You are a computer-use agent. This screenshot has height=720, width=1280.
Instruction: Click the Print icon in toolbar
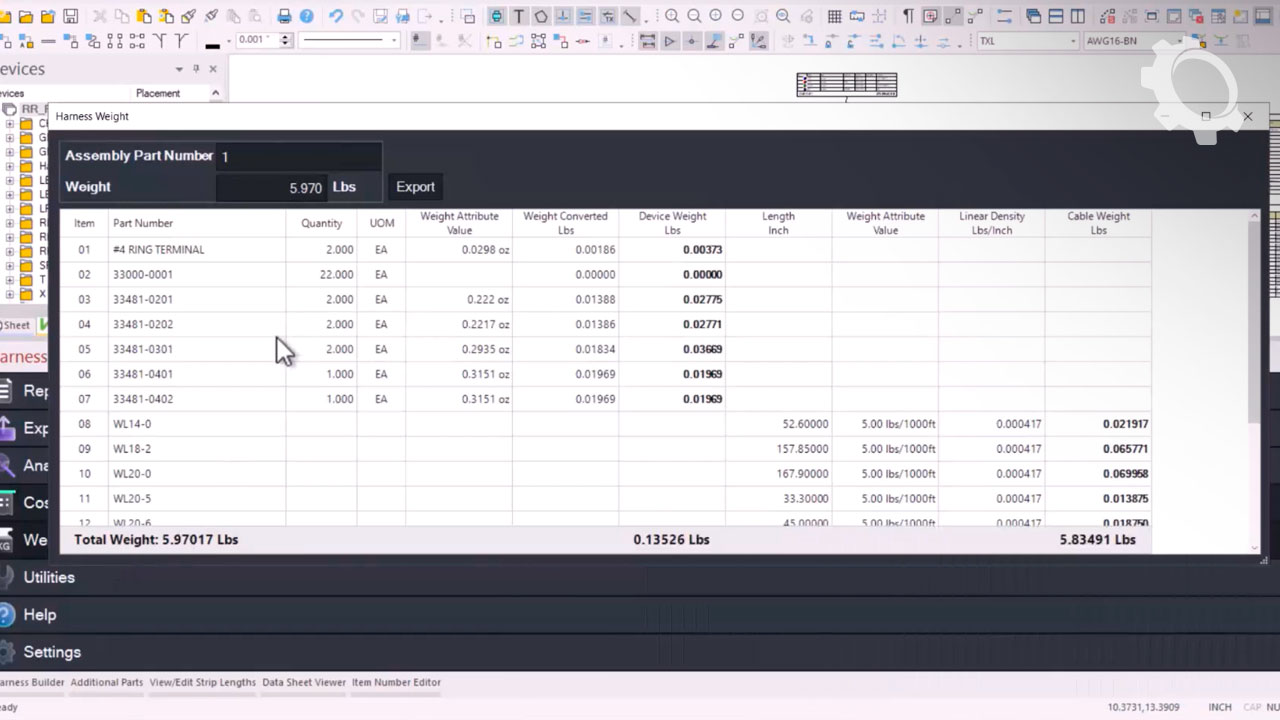285,16
